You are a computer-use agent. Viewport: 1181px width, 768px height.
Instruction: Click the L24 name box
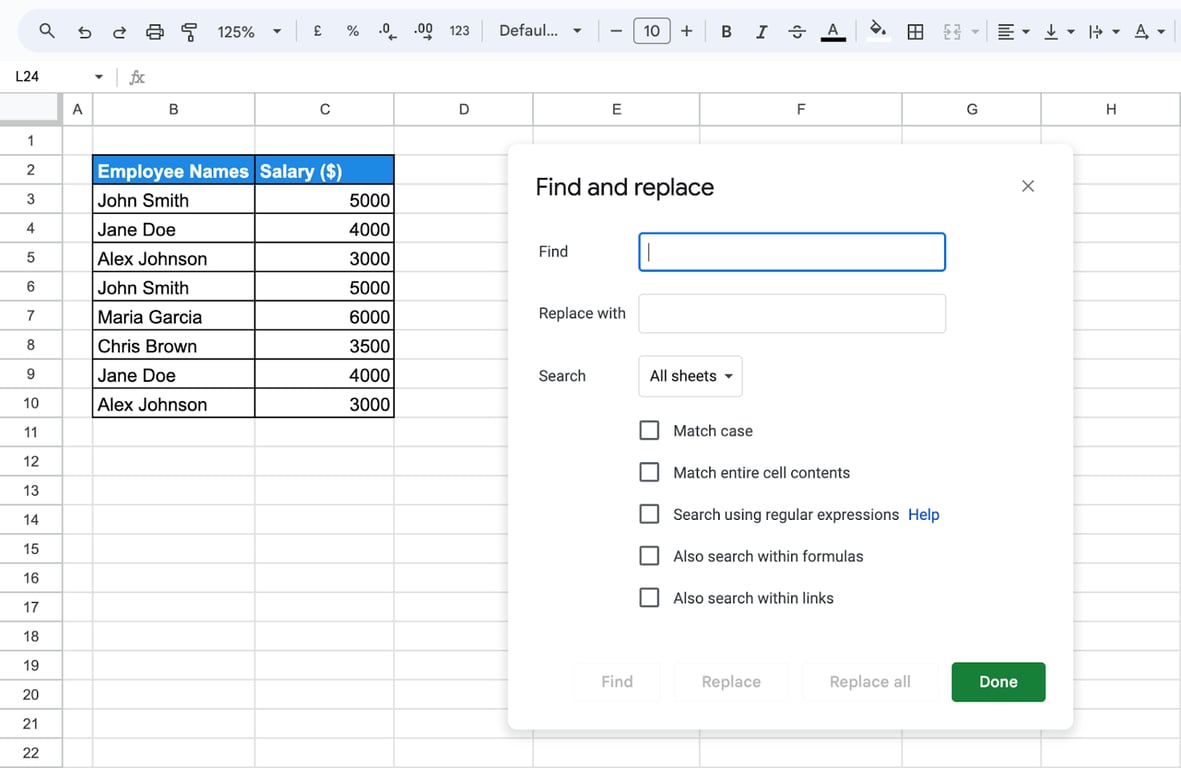(x=45, y=77)
